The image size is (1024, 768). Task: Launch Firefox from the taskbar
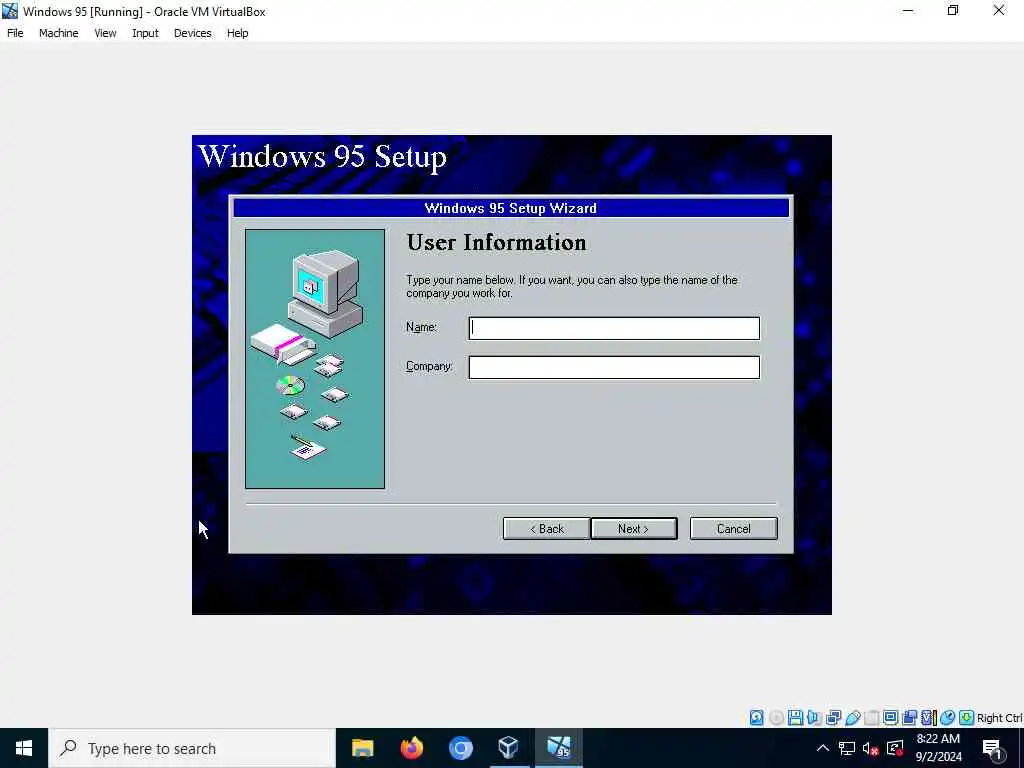pyautogui.click(x=411, y=748)
